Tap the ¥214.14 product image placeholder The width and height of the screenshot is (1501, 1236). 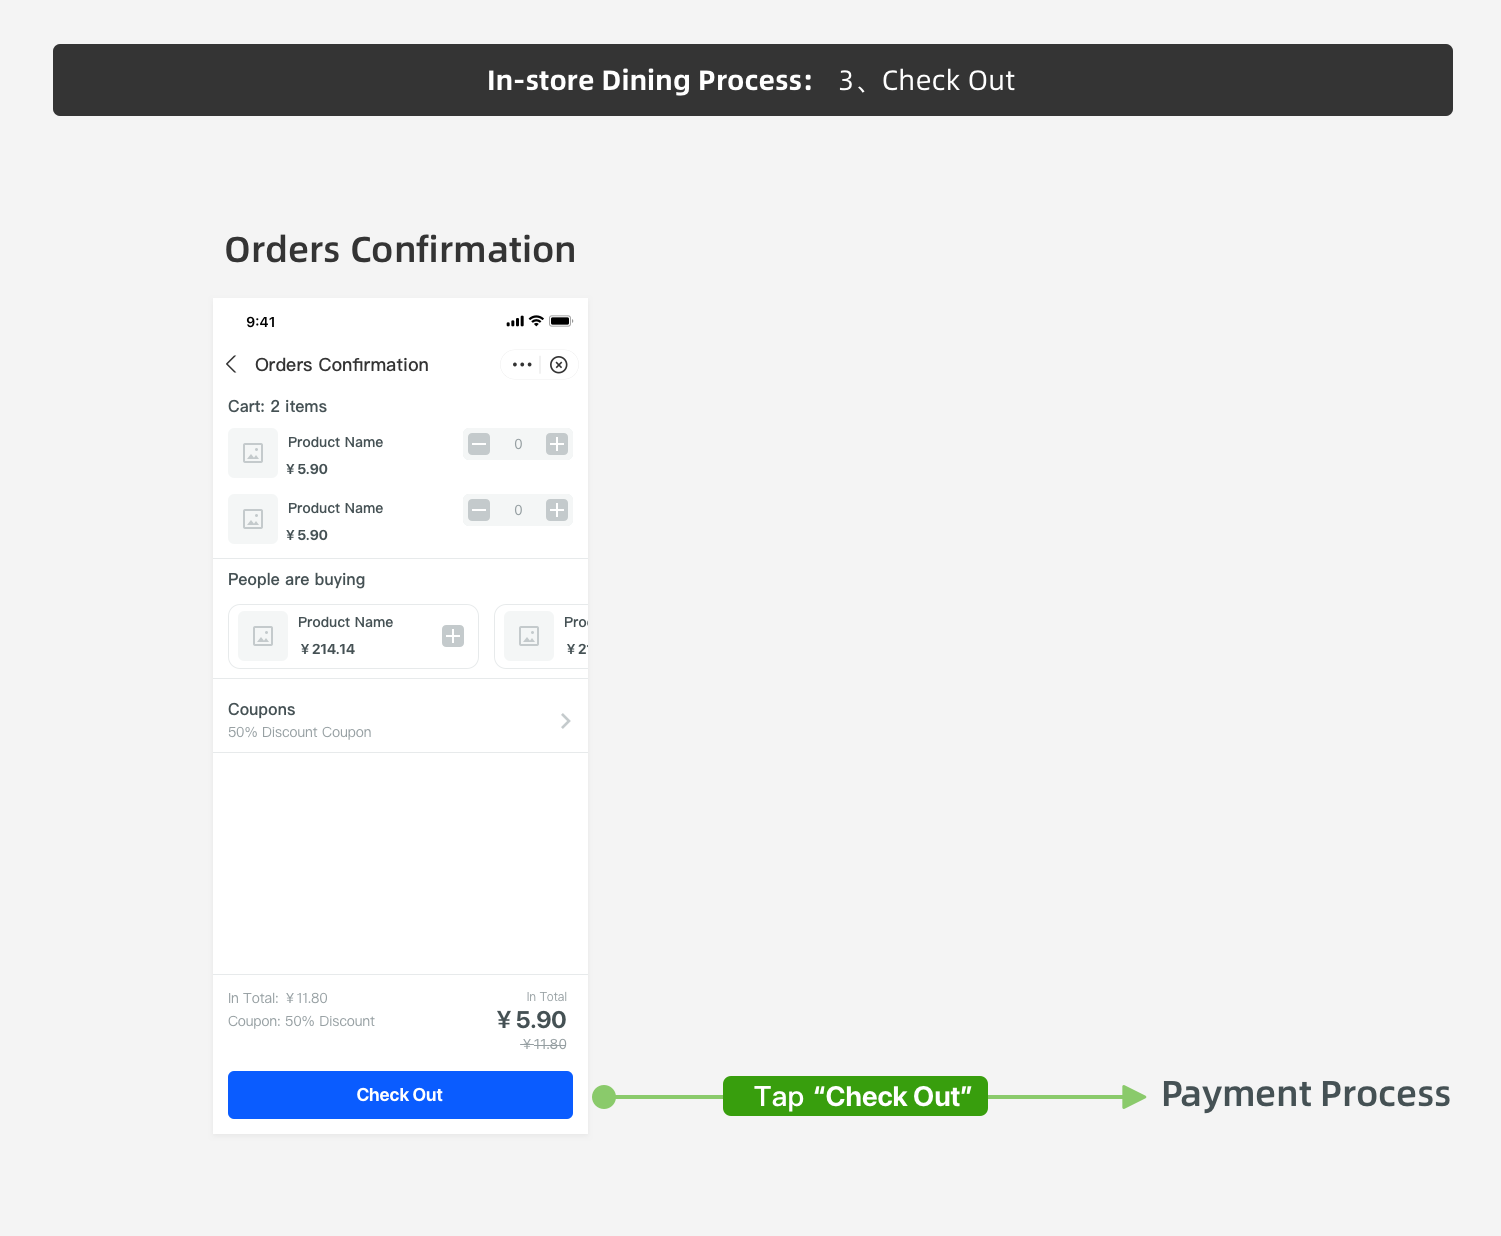click(x=263, y=636)
